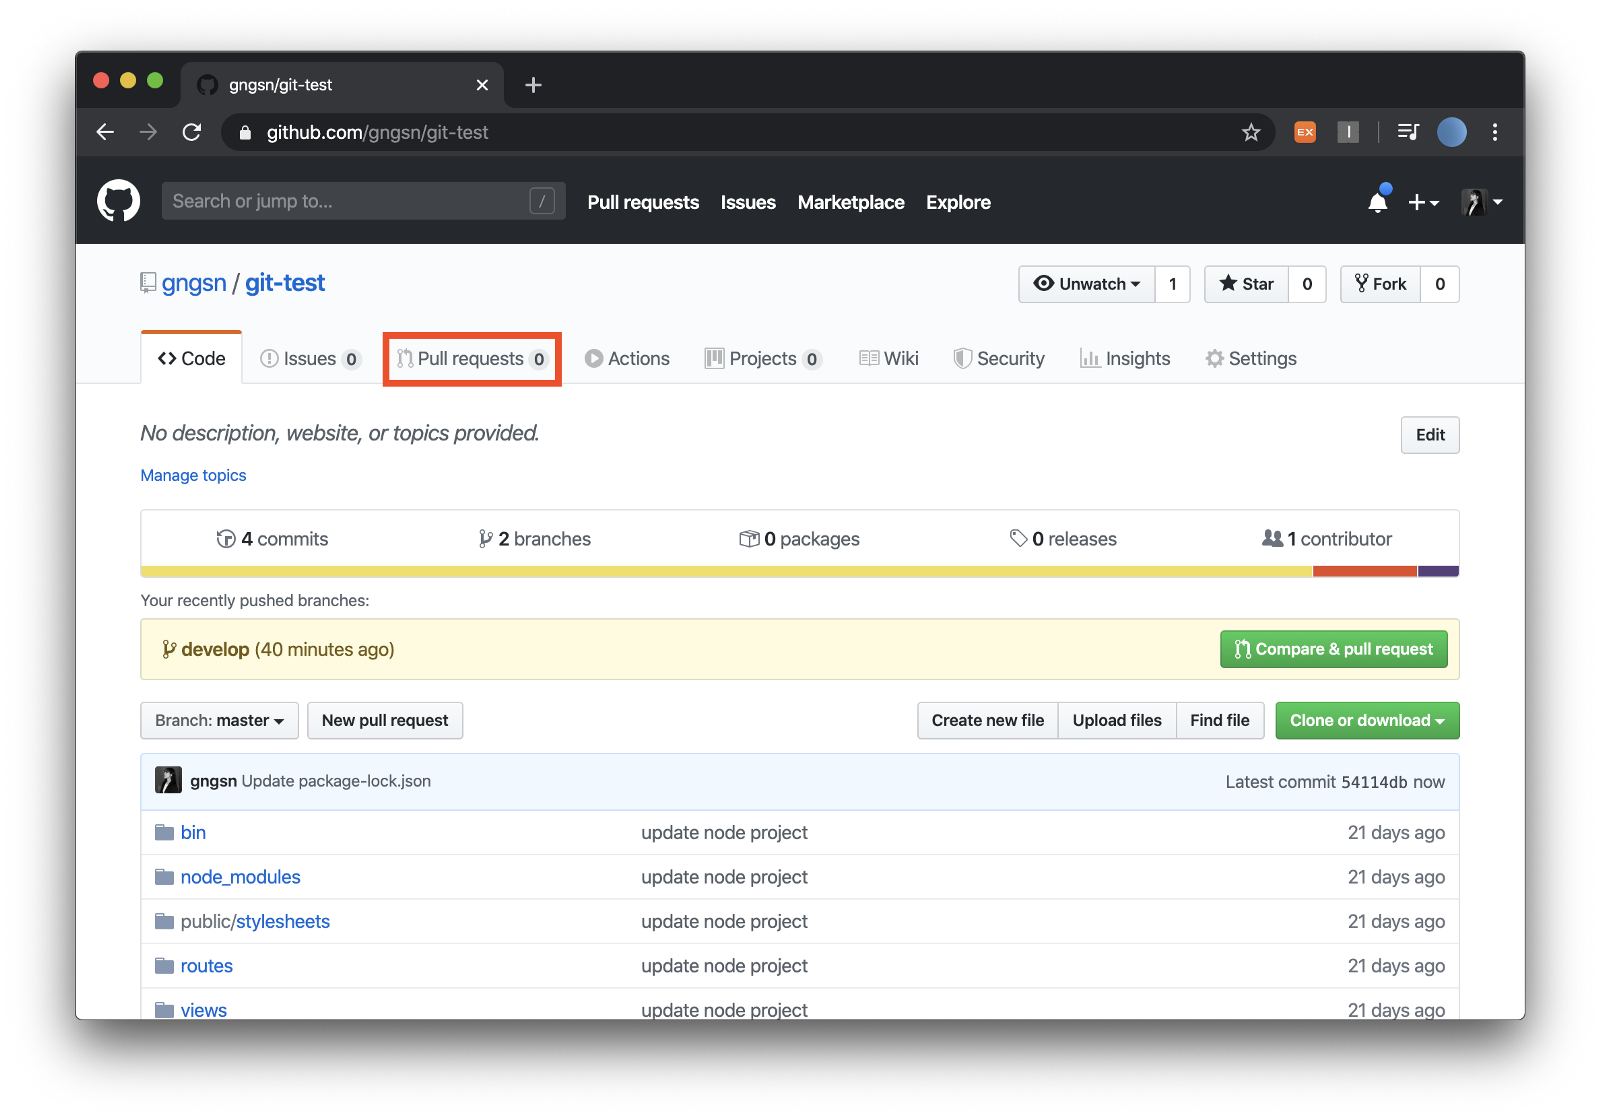Open the notifications bell
Viewport: 1600px width, 1119px height.
coord(1378,202)
